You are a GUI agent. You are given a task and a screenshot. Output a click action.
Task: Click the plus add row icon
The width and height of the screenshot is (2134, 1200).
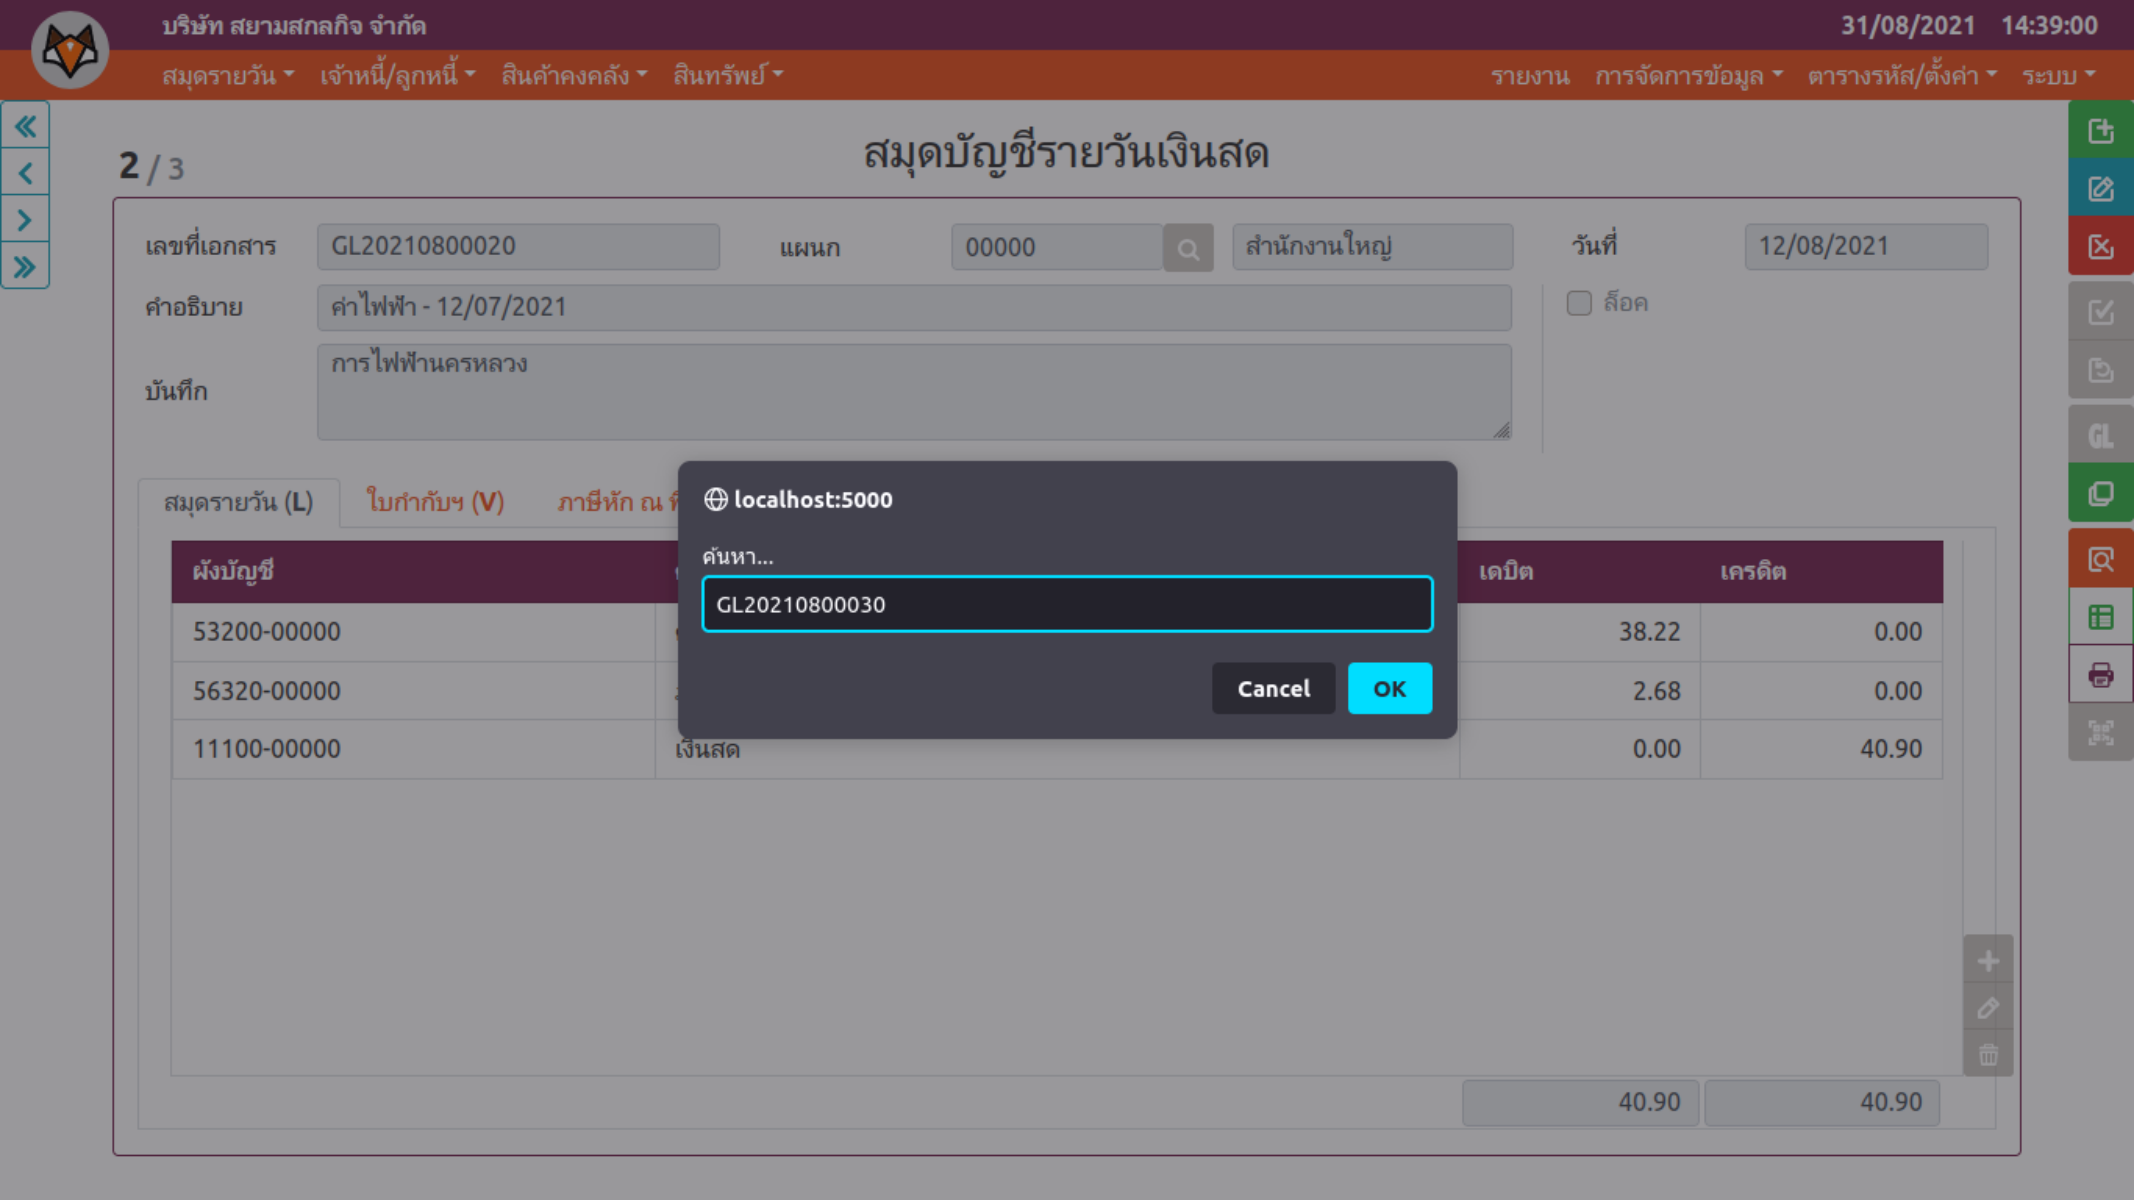pyautogui.click(x=1988, y=961)
